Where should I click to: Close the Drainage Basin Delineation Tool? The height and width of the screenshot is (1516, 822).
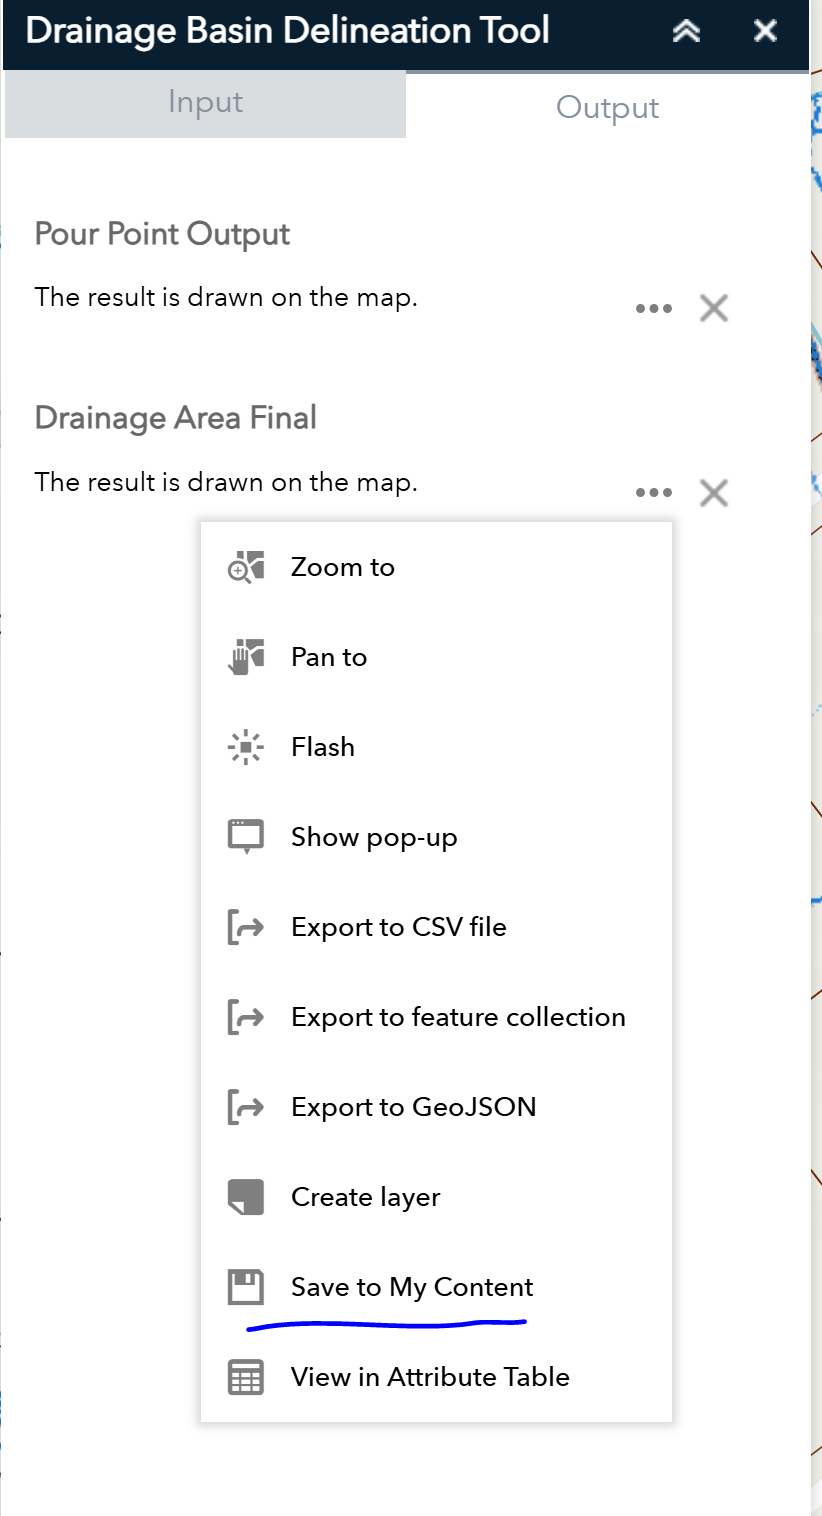click(x=765, y=31)
